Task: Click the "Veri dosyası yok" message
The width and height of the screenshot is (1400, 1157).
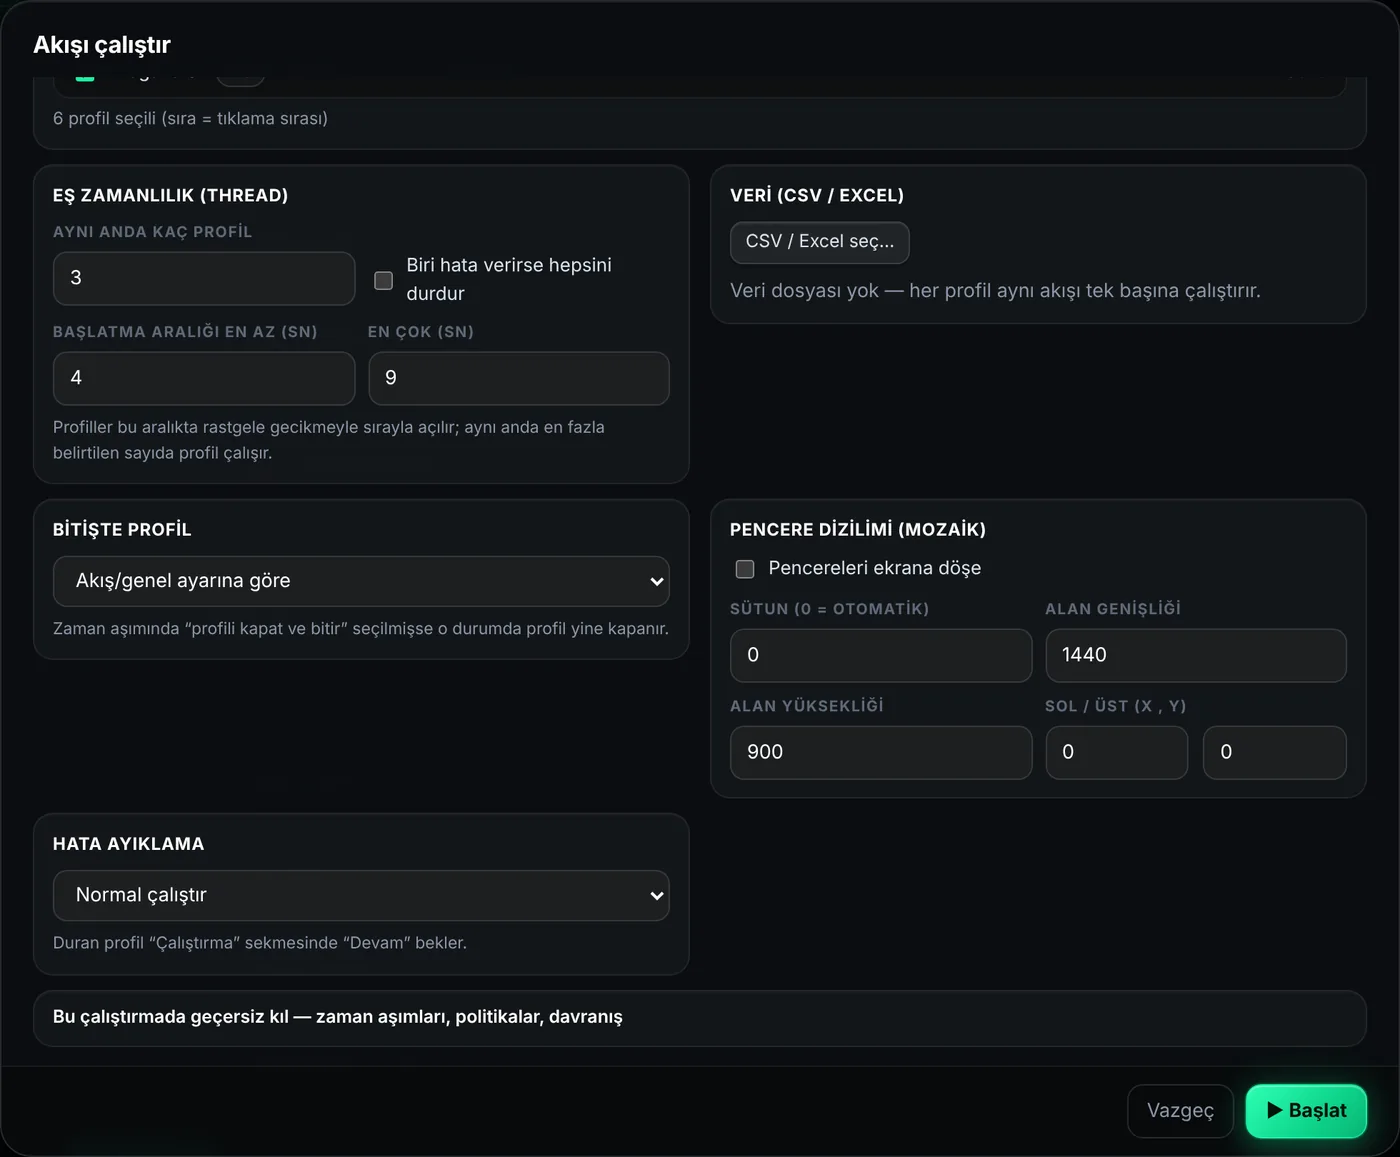Action: 995,291
